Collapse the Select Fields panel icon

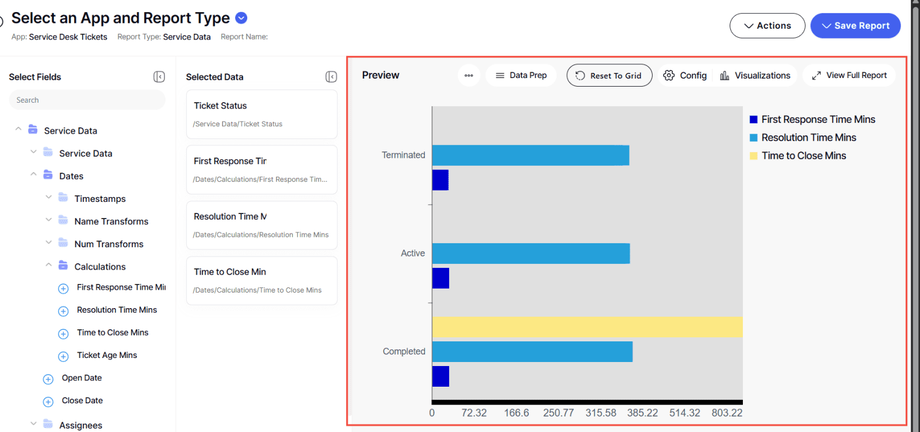pos(159,77)
